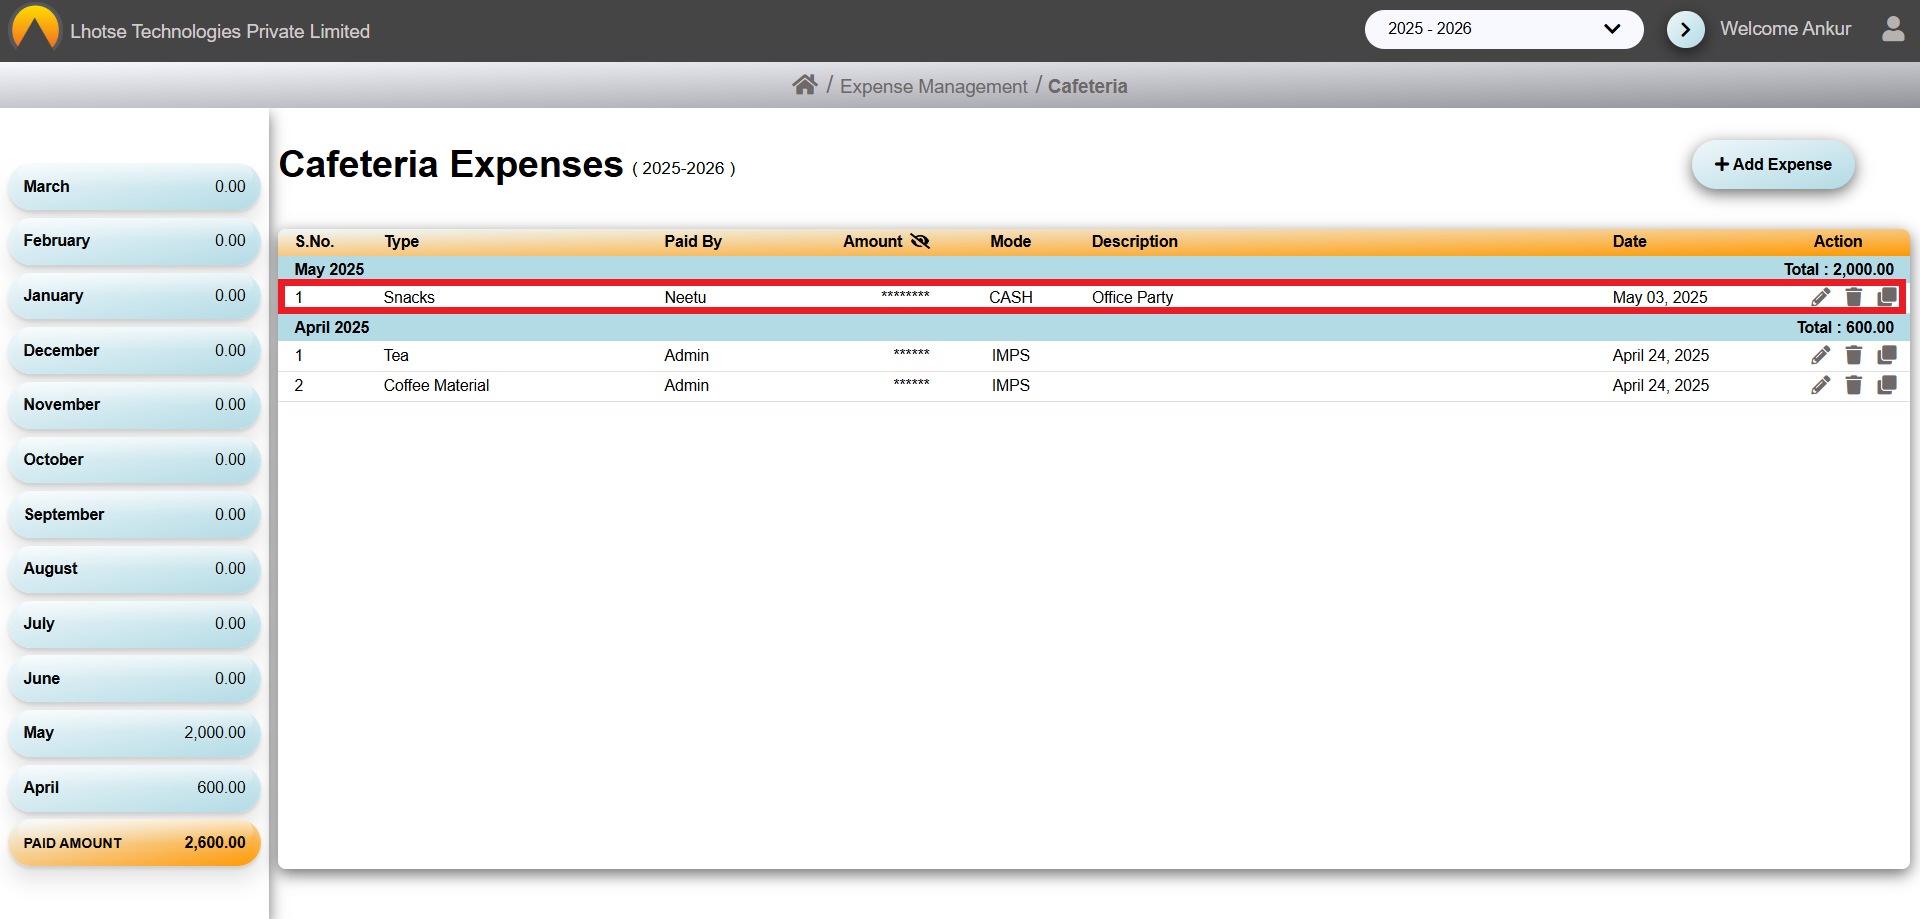Click the Tea type cell

(396, 355)
